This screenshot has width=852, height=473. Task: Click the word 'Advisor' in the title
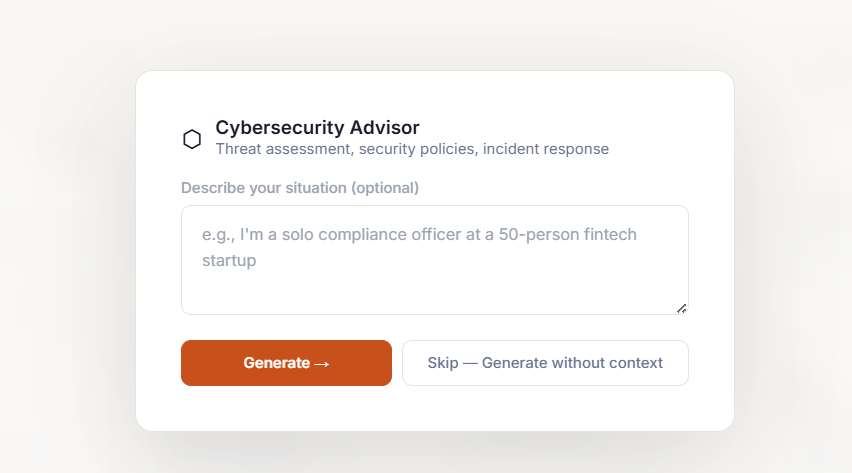click(385, 128)
